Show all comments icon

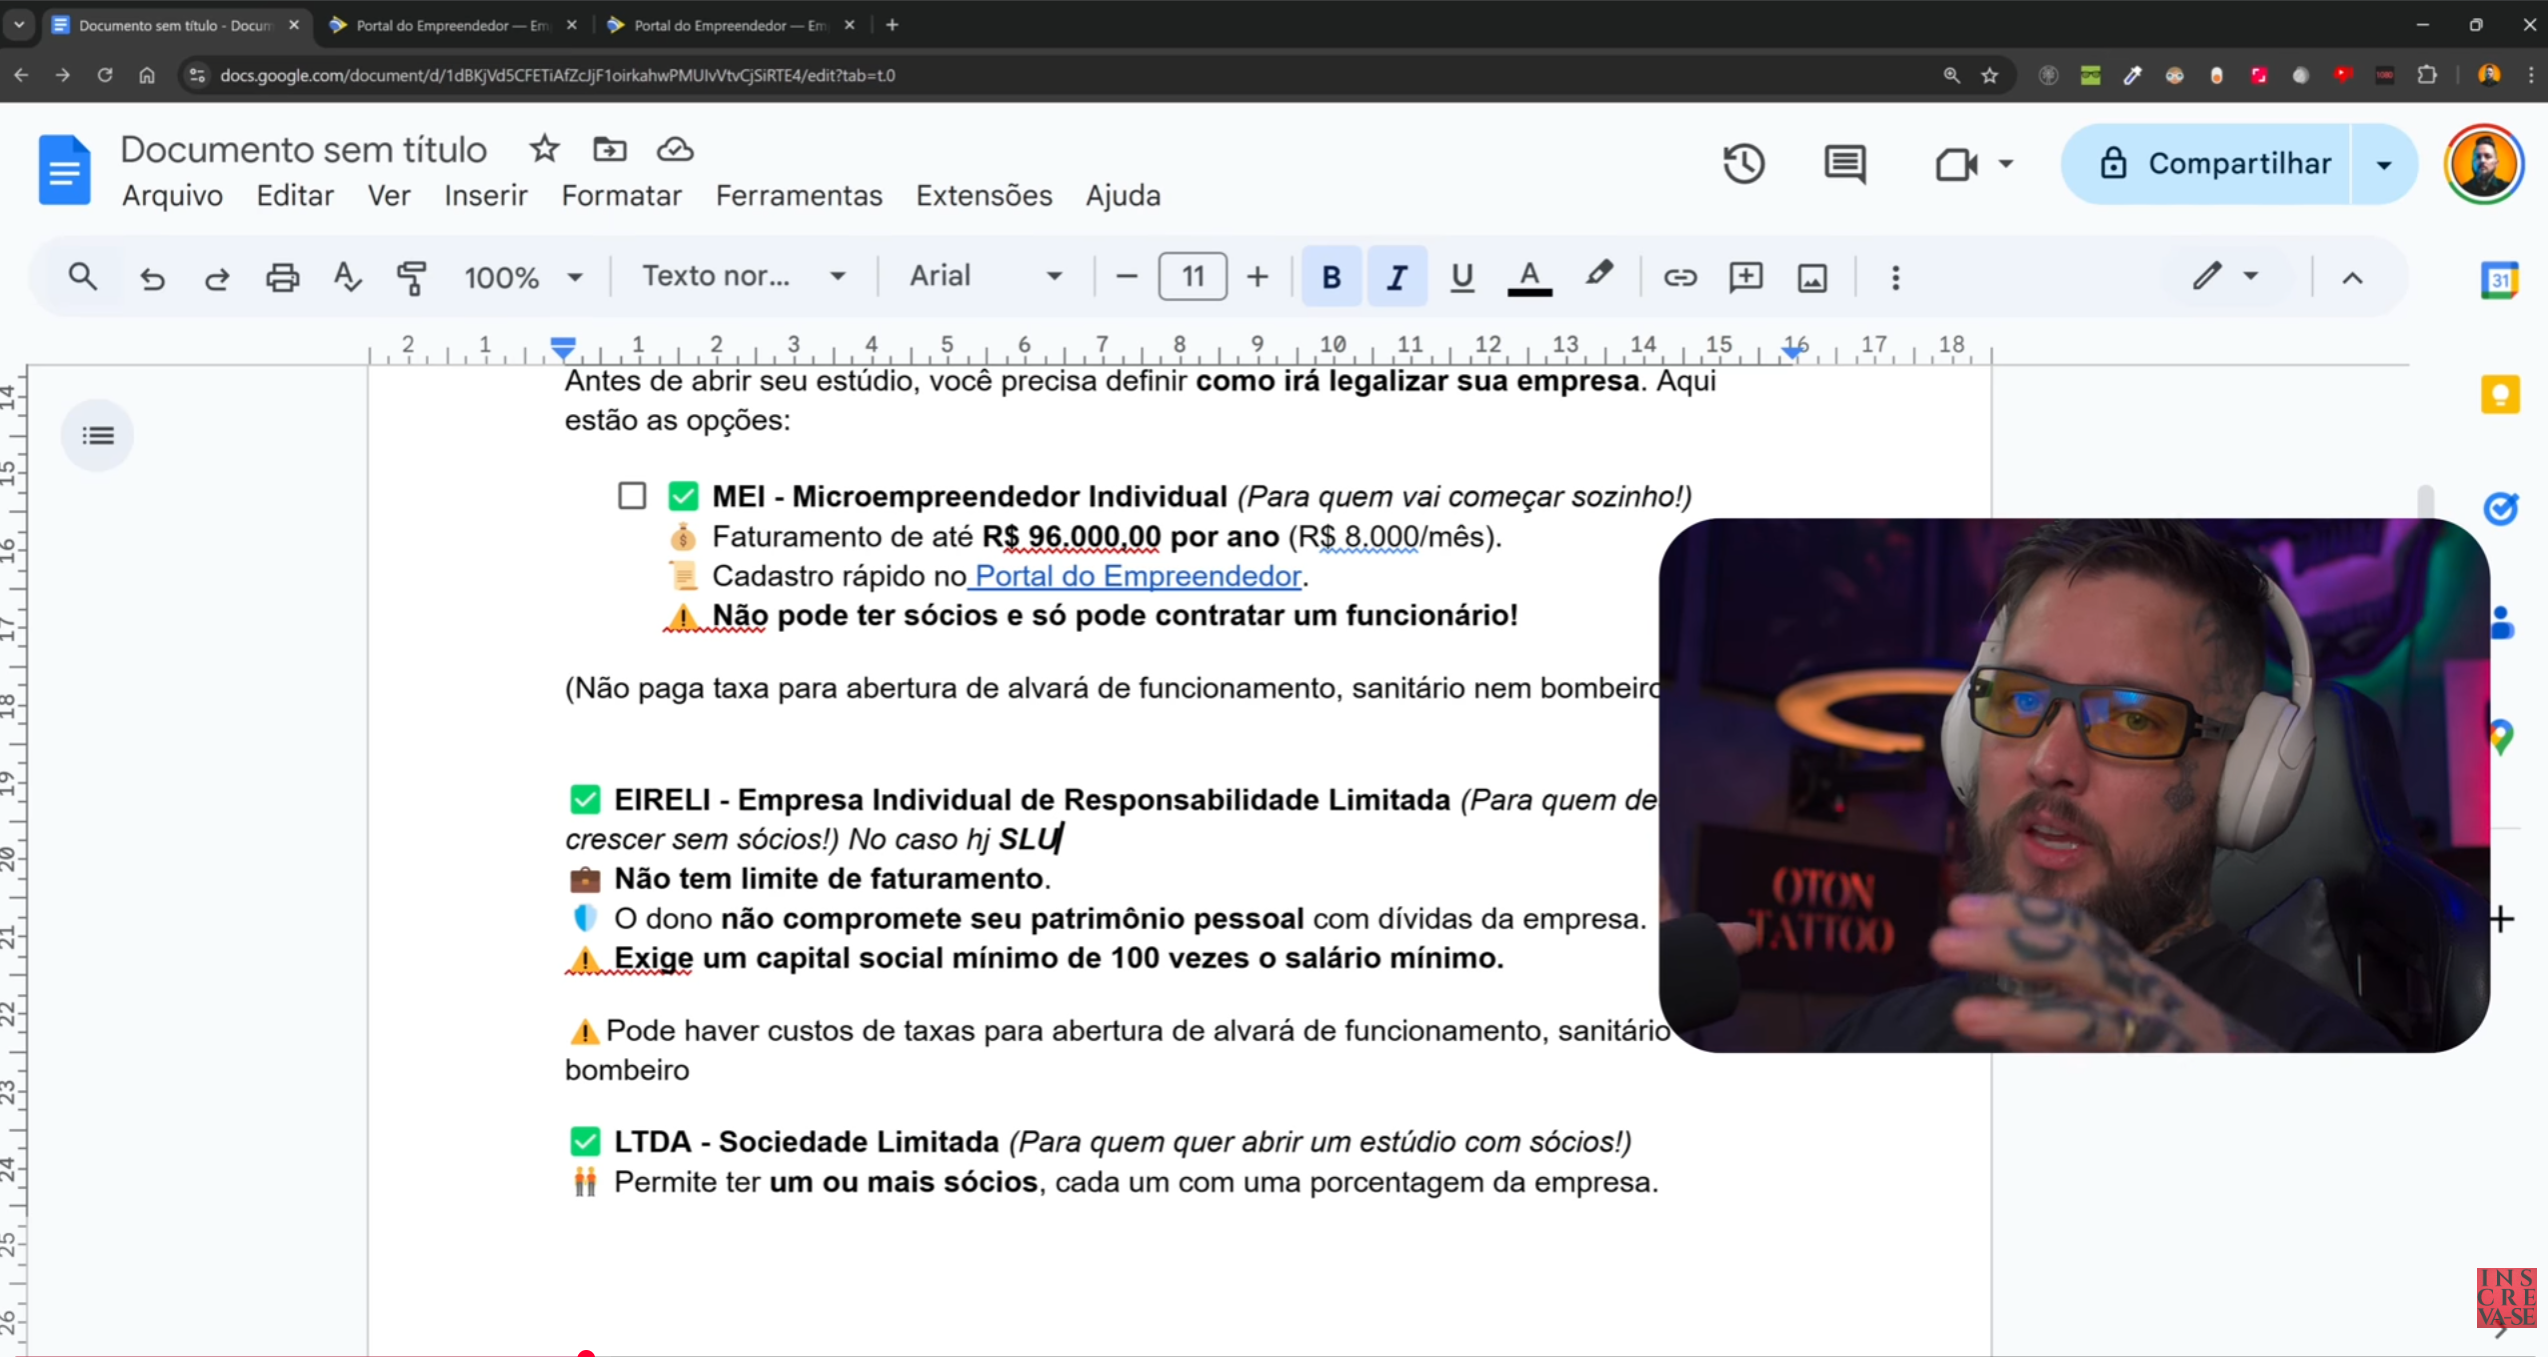click(x=1845, y=164)
